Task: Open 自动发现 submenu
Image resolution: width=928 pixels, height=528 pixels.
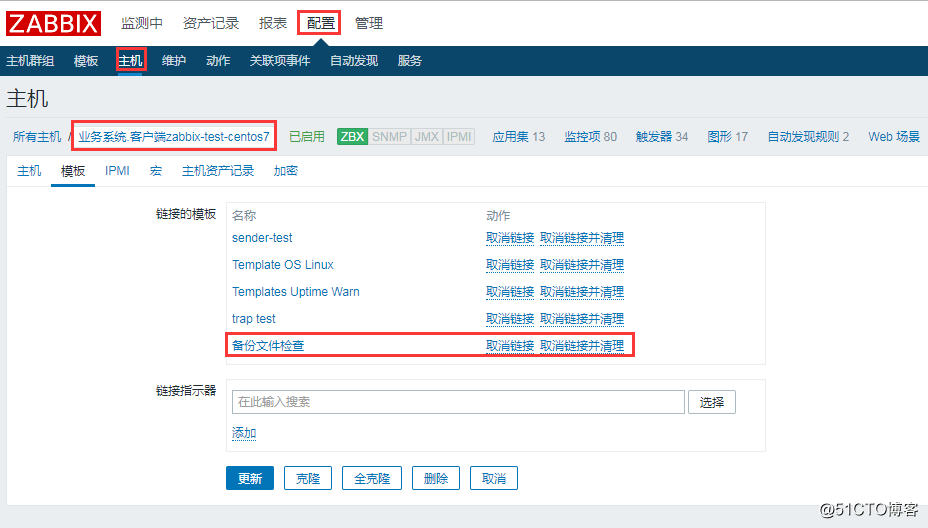Action: pos(354,61)
